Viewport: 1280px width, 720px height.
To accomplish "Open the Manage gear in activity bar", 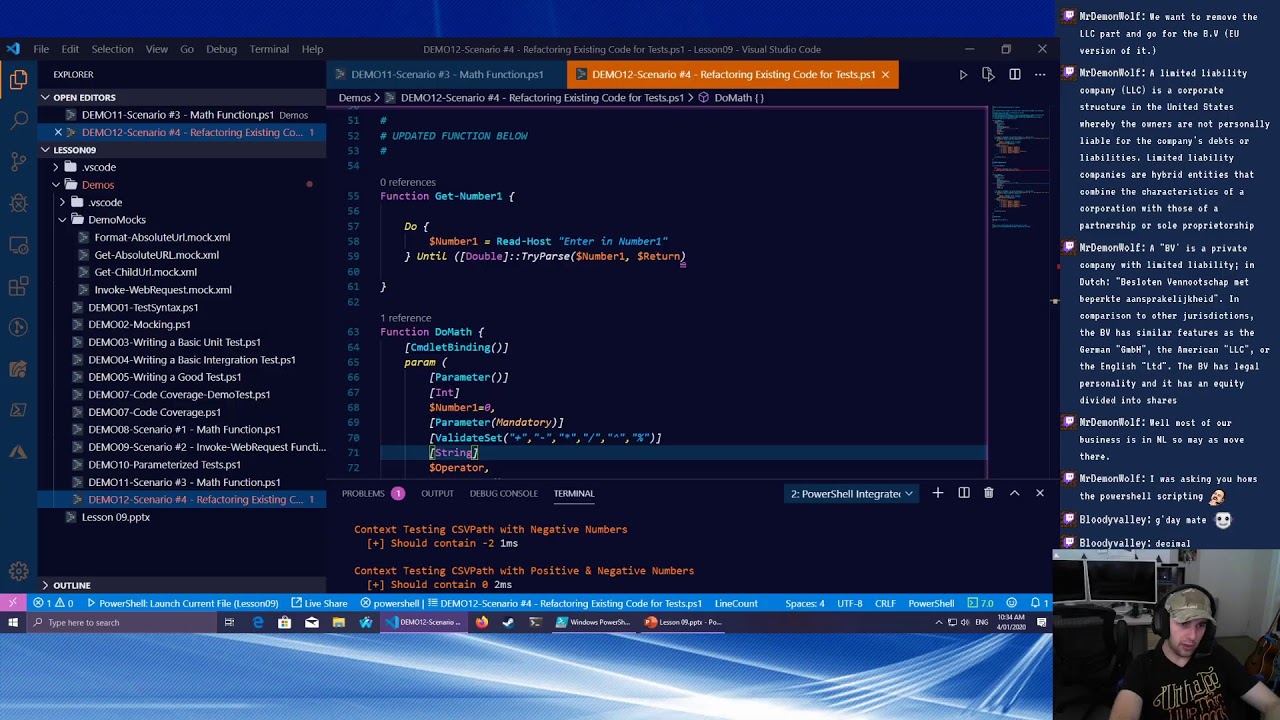I will pos(19,572).
